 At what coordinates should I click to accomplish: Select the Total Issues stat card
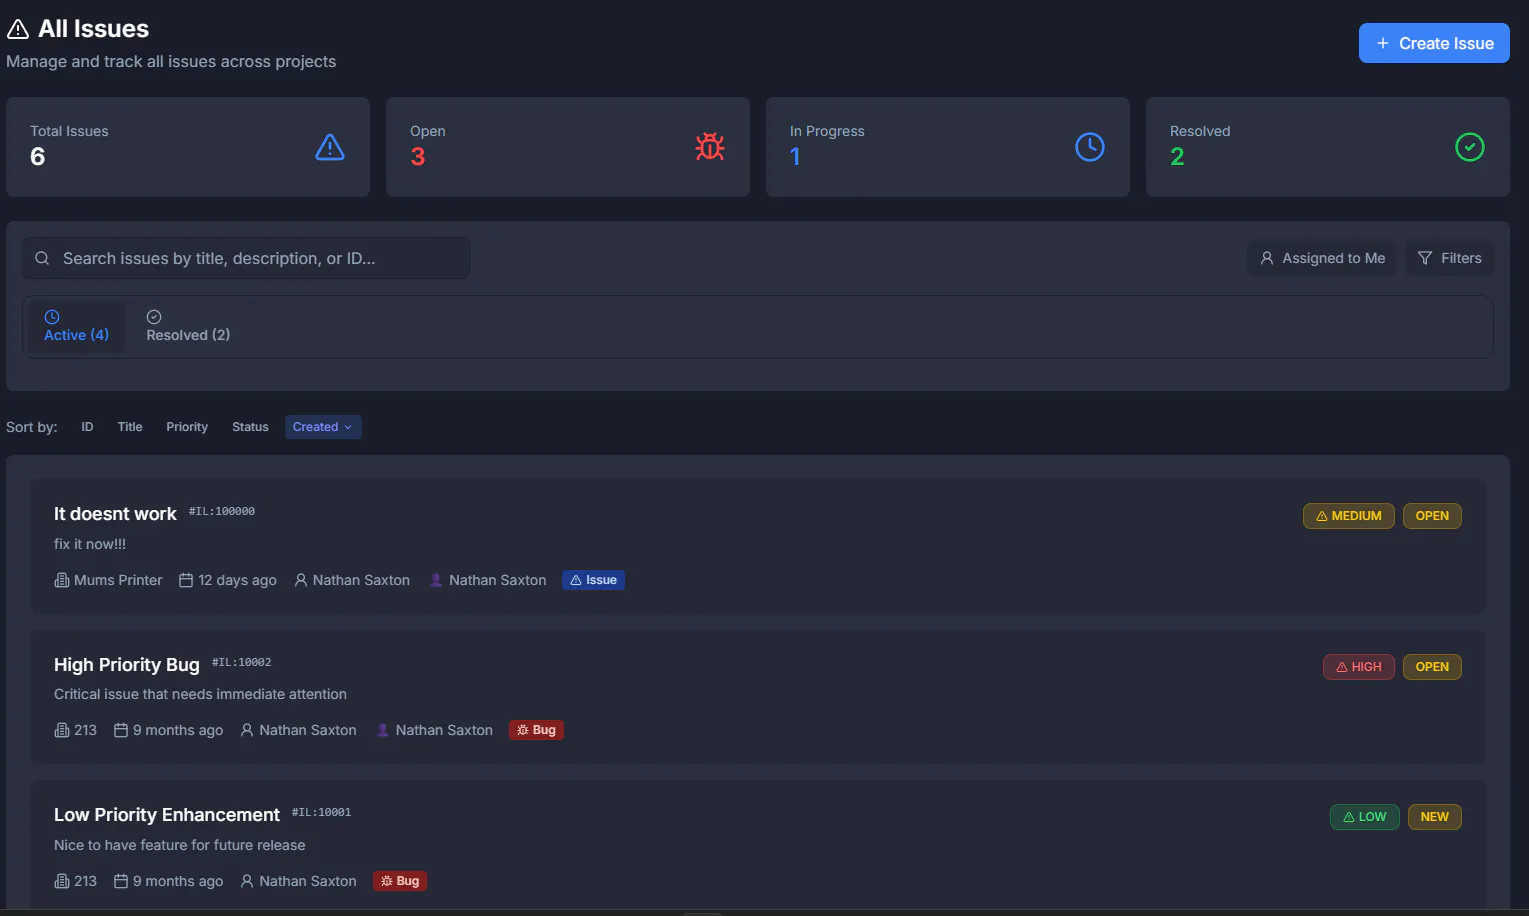tap(188, 147)
